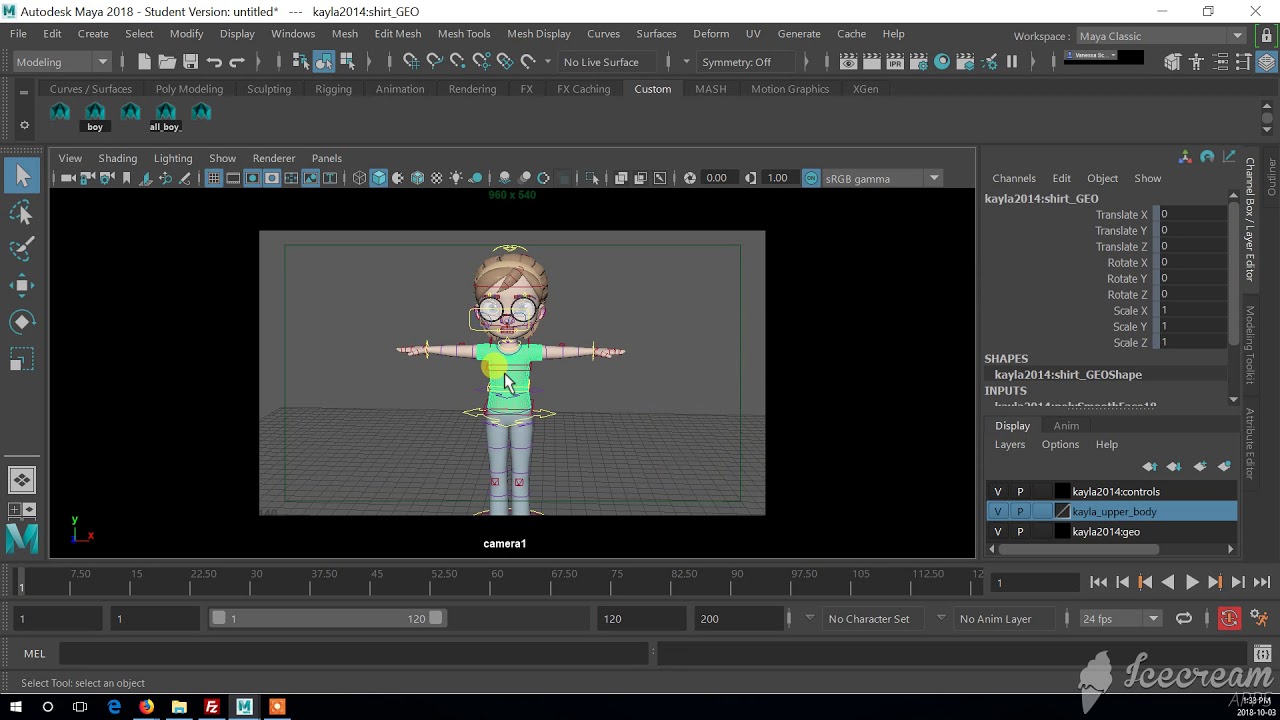The height and width of the screenshot is (720, 1280).
Task: Open the Deform menu
Action: point(711,34)
